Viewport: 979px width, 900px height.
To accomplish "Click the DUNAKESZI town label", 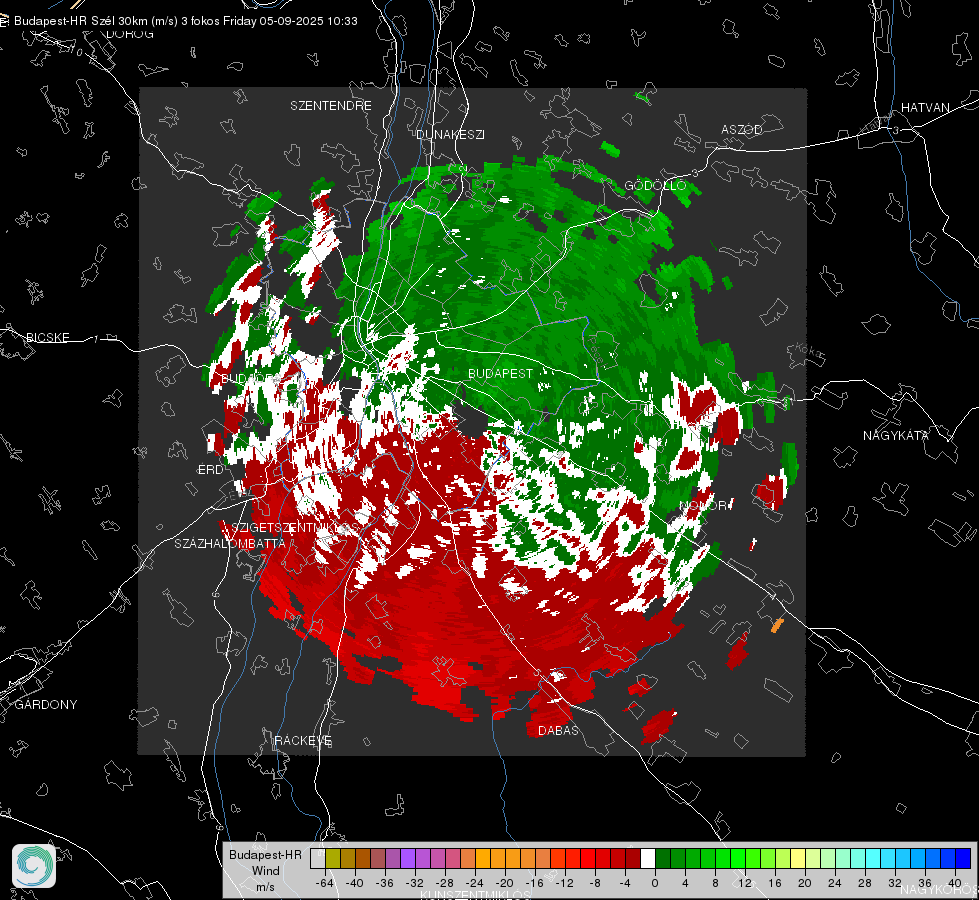I will [x=450, y=134].
